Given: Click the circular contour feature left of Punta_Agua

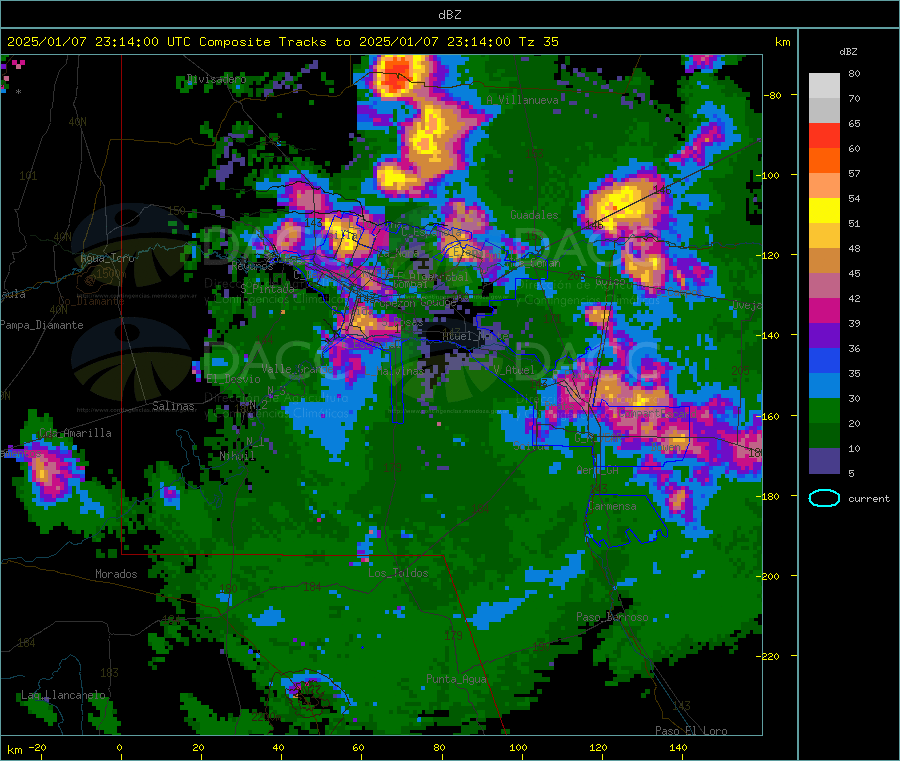Looking at the screenshot, I should (x=308, y=694).
